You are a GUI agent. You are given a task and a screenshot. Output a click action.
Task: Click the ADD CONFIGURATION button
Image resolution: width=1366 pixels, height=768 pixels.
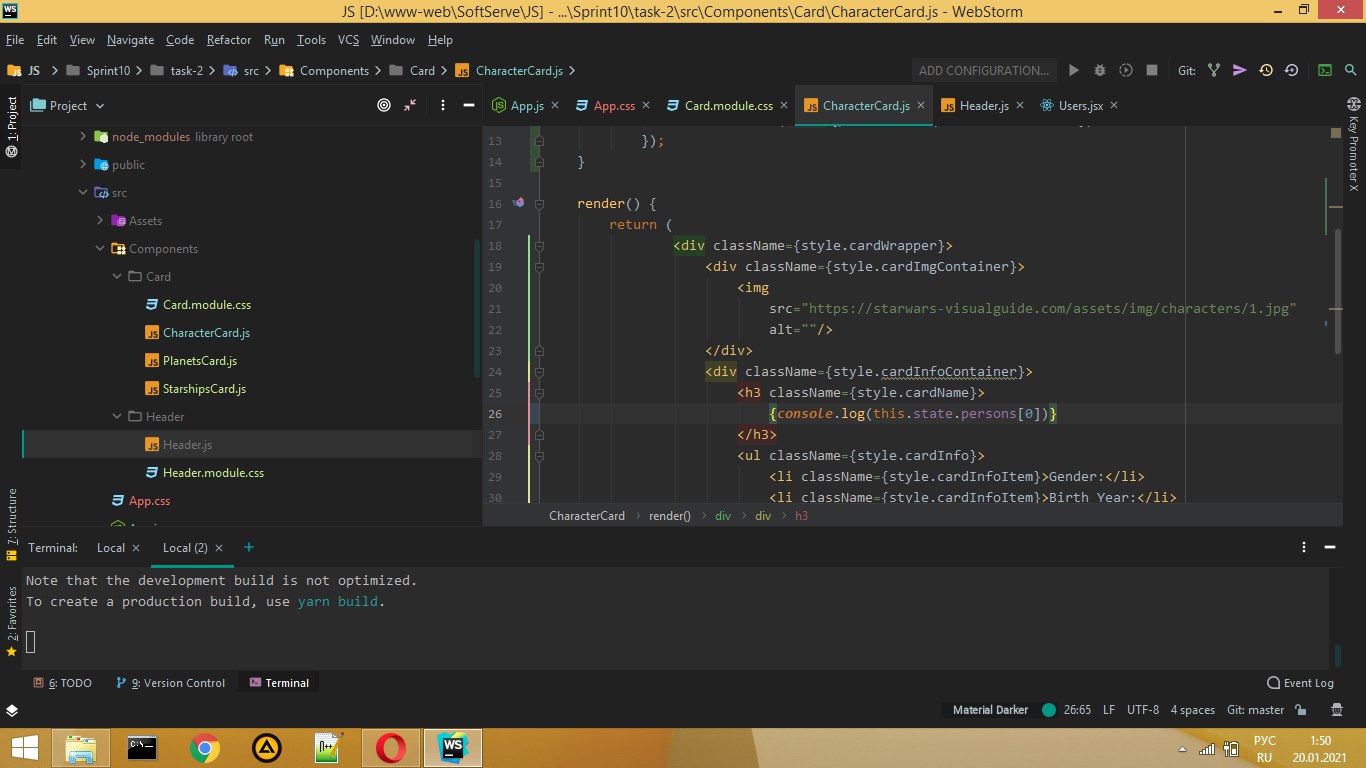click(984, 71)
